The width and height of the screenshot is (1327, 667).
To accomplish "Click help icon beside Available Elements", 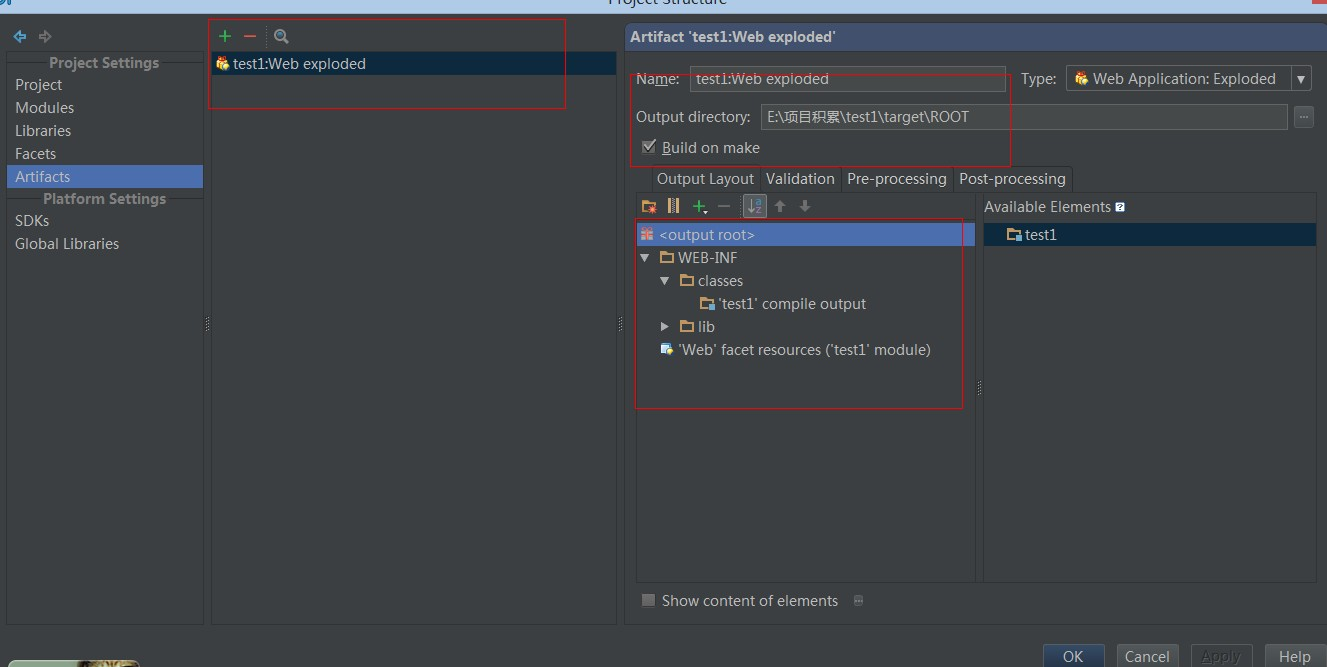I will tap(1120, 207).
